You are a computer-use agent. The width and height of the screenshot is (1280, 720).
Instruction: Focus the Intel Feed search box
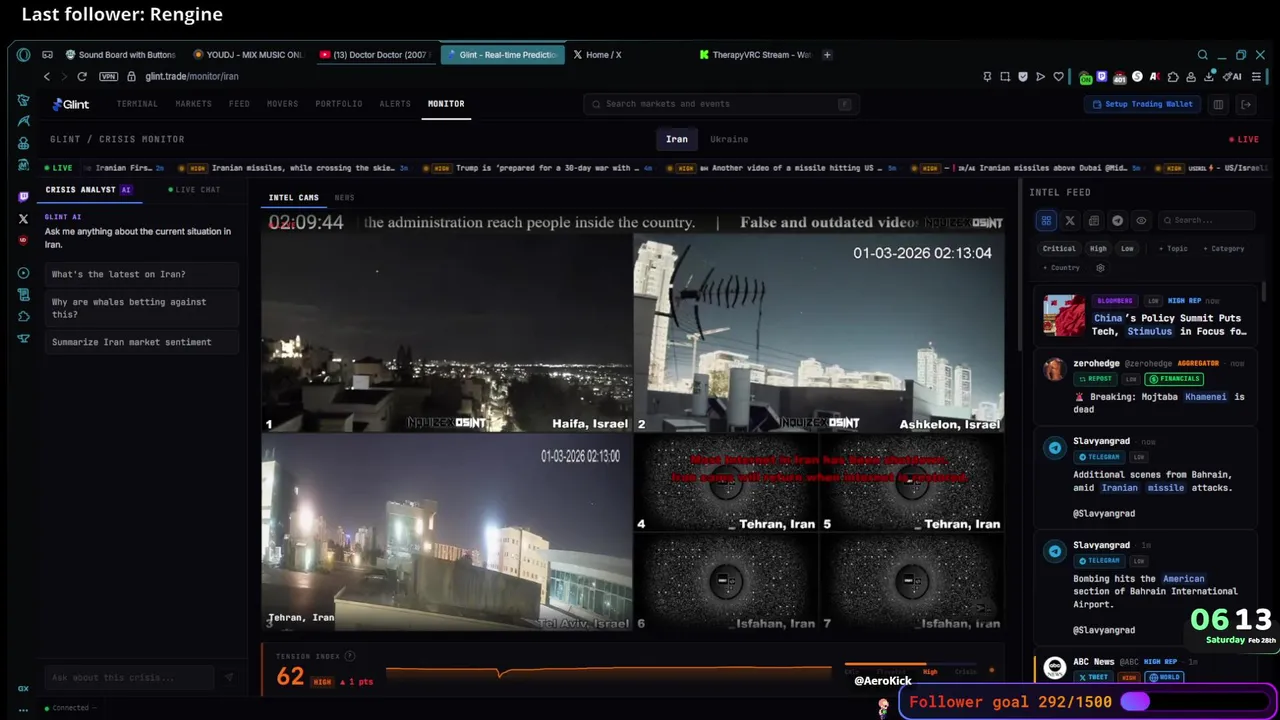(1208, 220)
